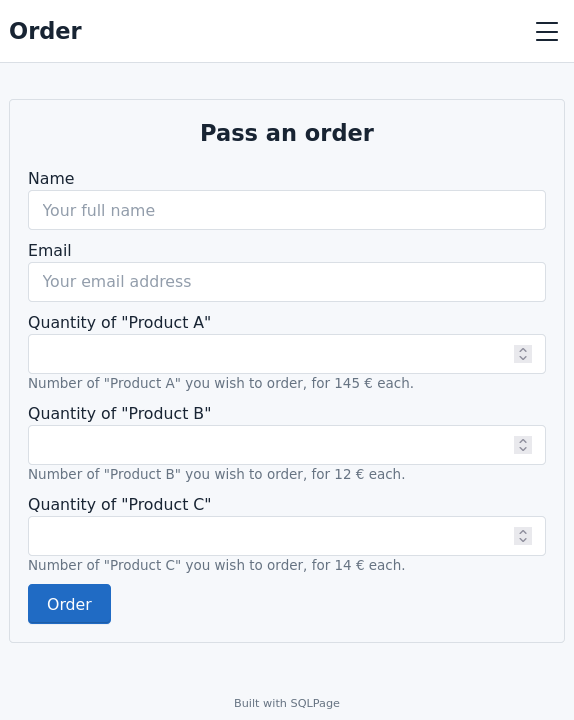Image resolution: width=574 pixels, height=720 pixels.
Task: Submit the form with the Order button
Action: (69, 604)
